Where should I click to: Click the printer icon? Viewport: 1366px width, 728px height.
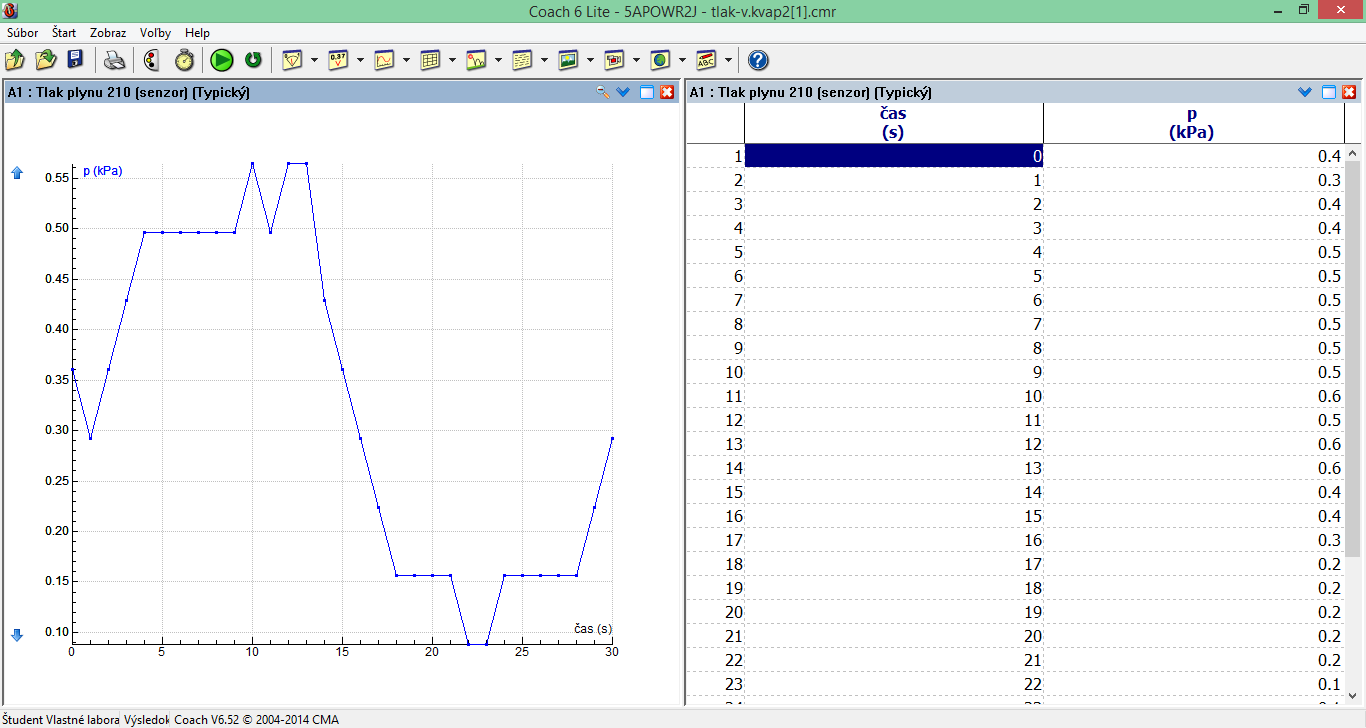click(x=115, y=60)
